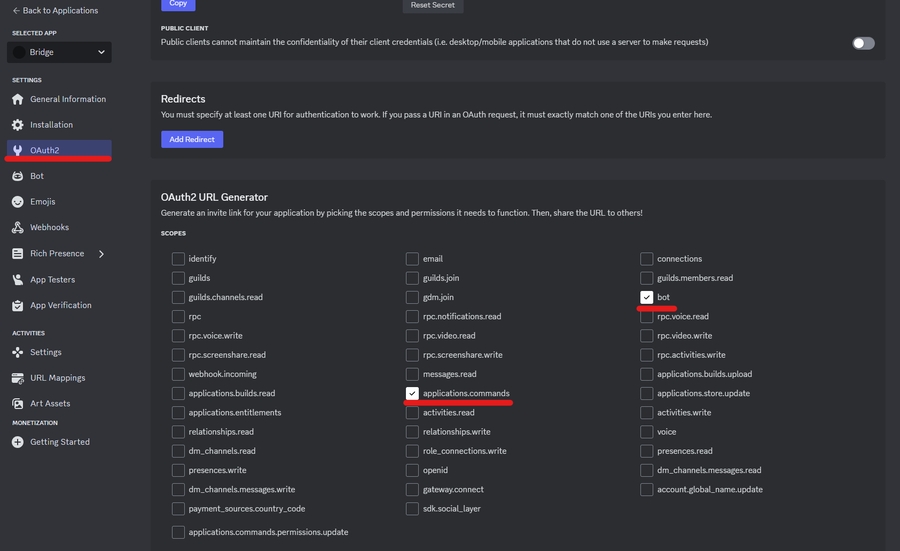The height and width of the screenshot is (551, 900).
Task: Click the URL Mappings icon
Action: [x=17, y=378]
